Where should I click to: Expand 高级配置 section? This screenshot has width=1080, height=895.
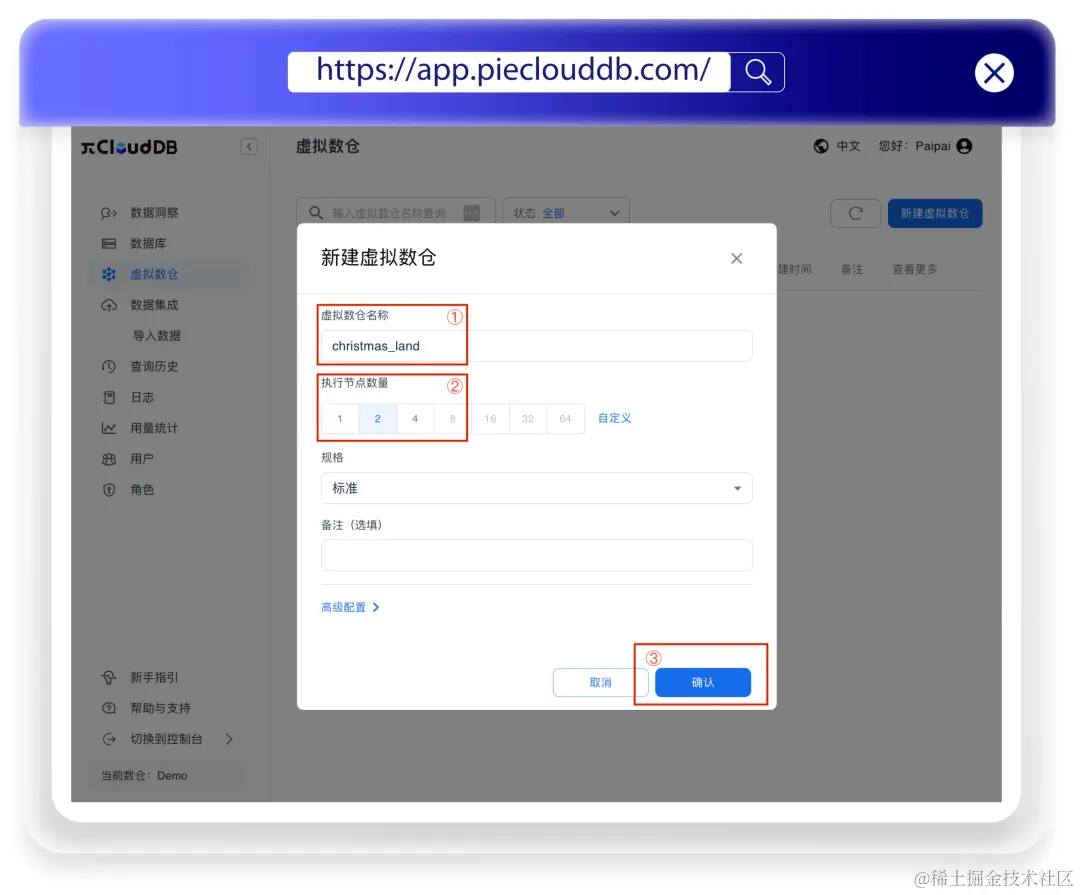click(350, 607)
